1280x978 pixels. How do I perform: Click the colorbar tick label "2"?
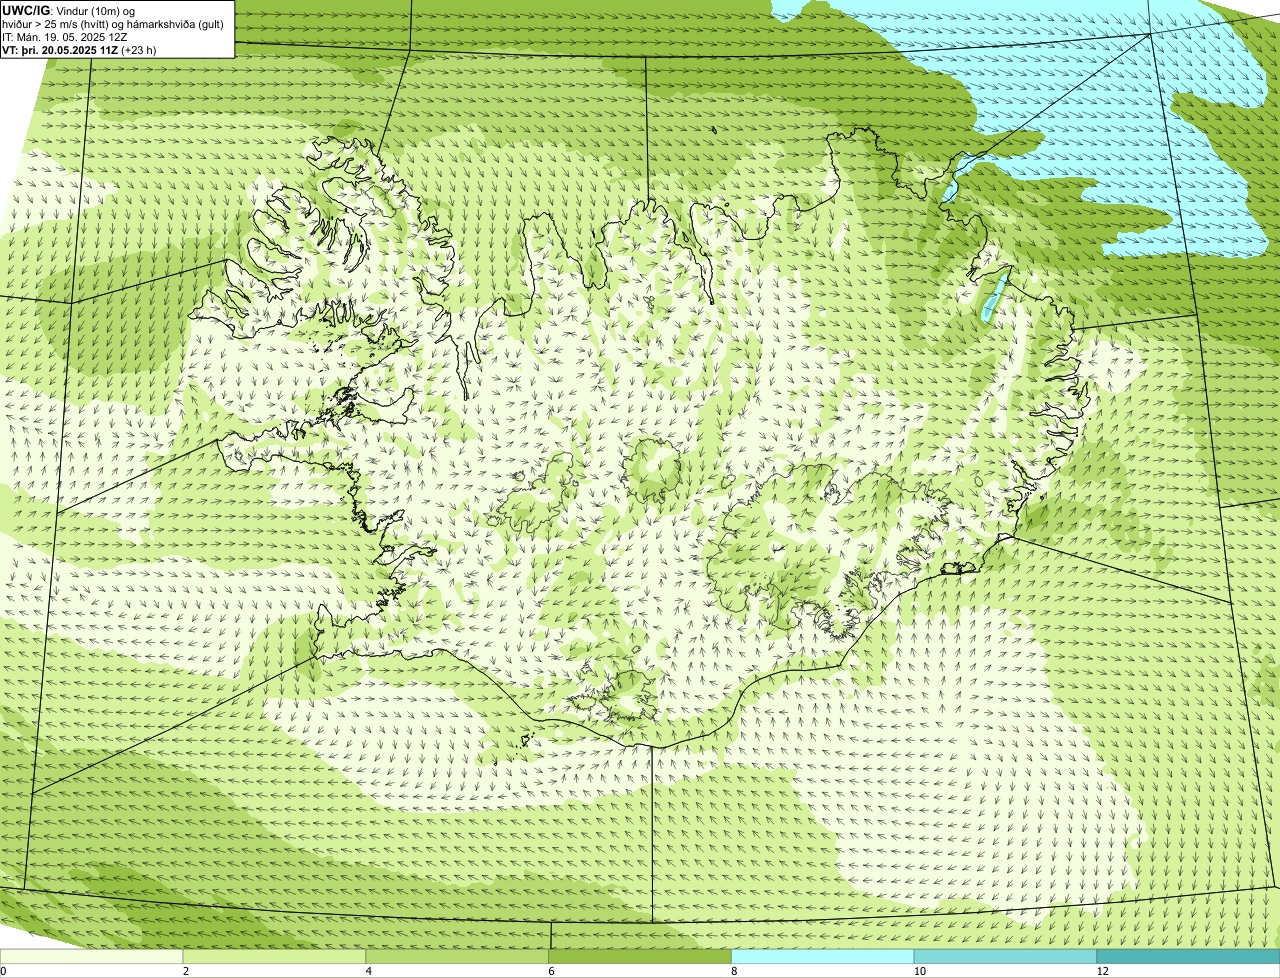tap(185, 971)
